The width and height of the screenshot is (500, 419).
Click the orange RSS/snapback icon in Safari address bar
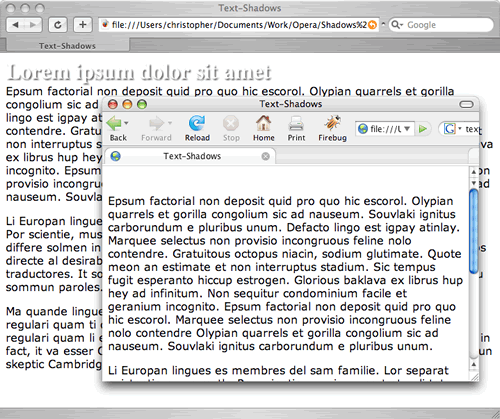click(372, 25)
